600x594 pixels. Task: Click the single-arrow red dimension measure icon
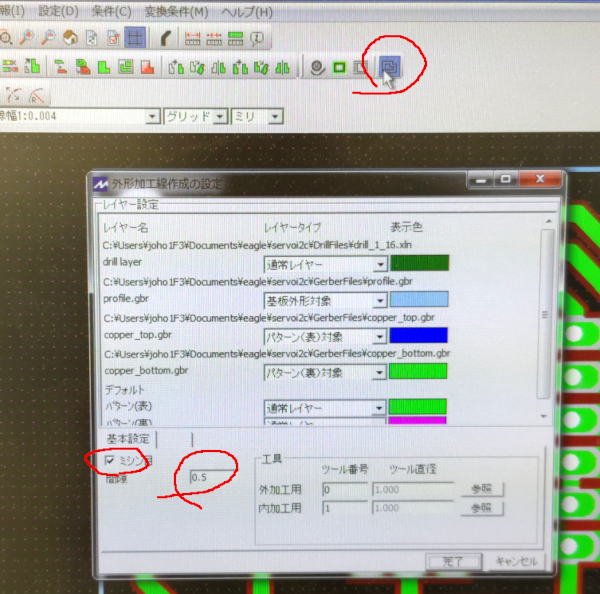(x=192, y=38)
